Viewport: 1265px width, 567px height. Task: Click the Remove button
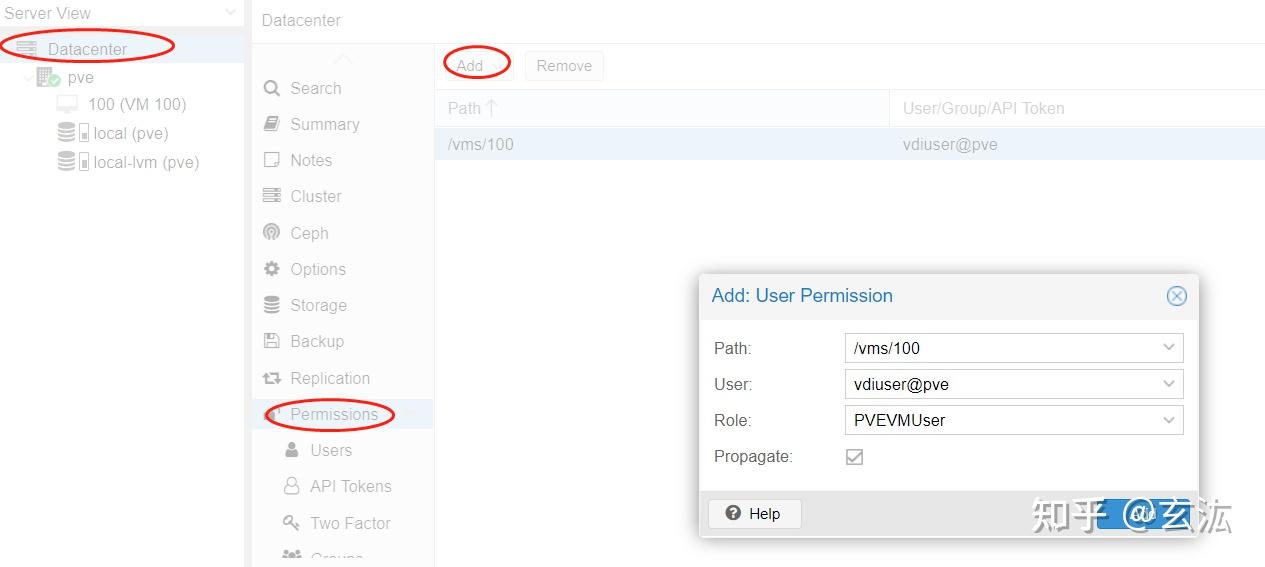[564, 66]
